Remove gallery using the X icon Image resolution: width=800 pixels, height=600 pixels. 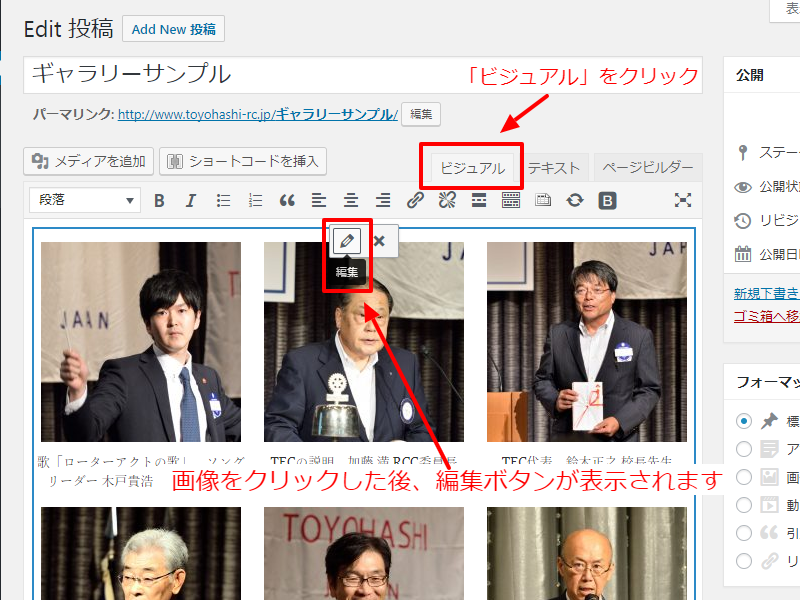379,241
